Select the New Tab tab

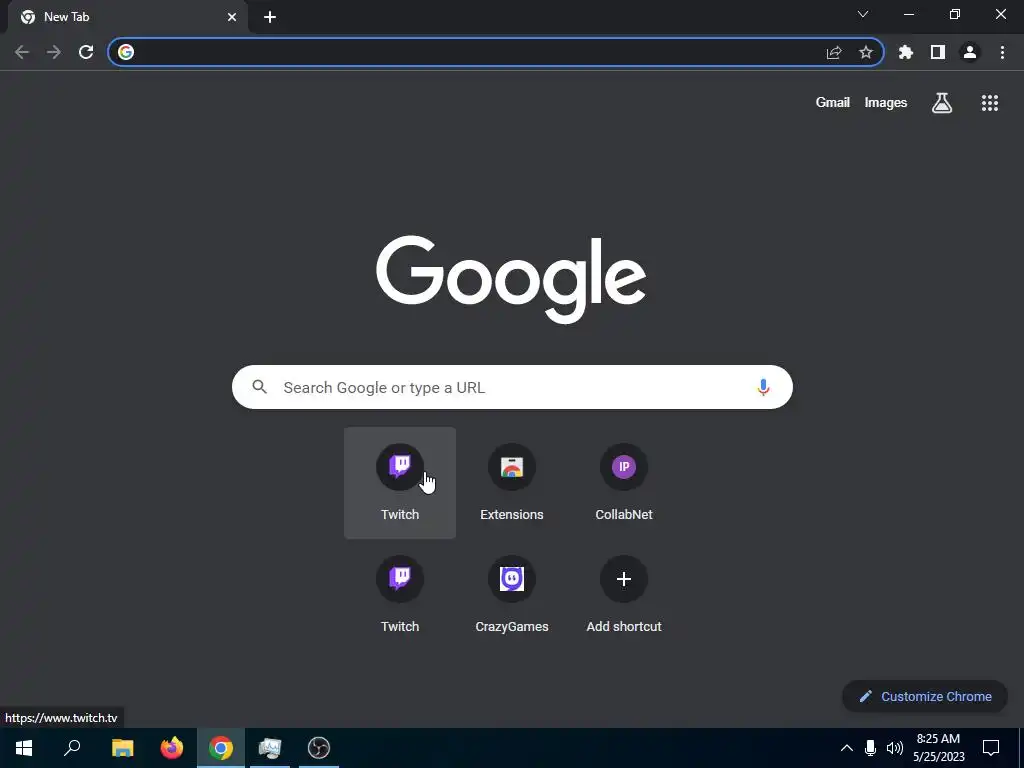127,17
